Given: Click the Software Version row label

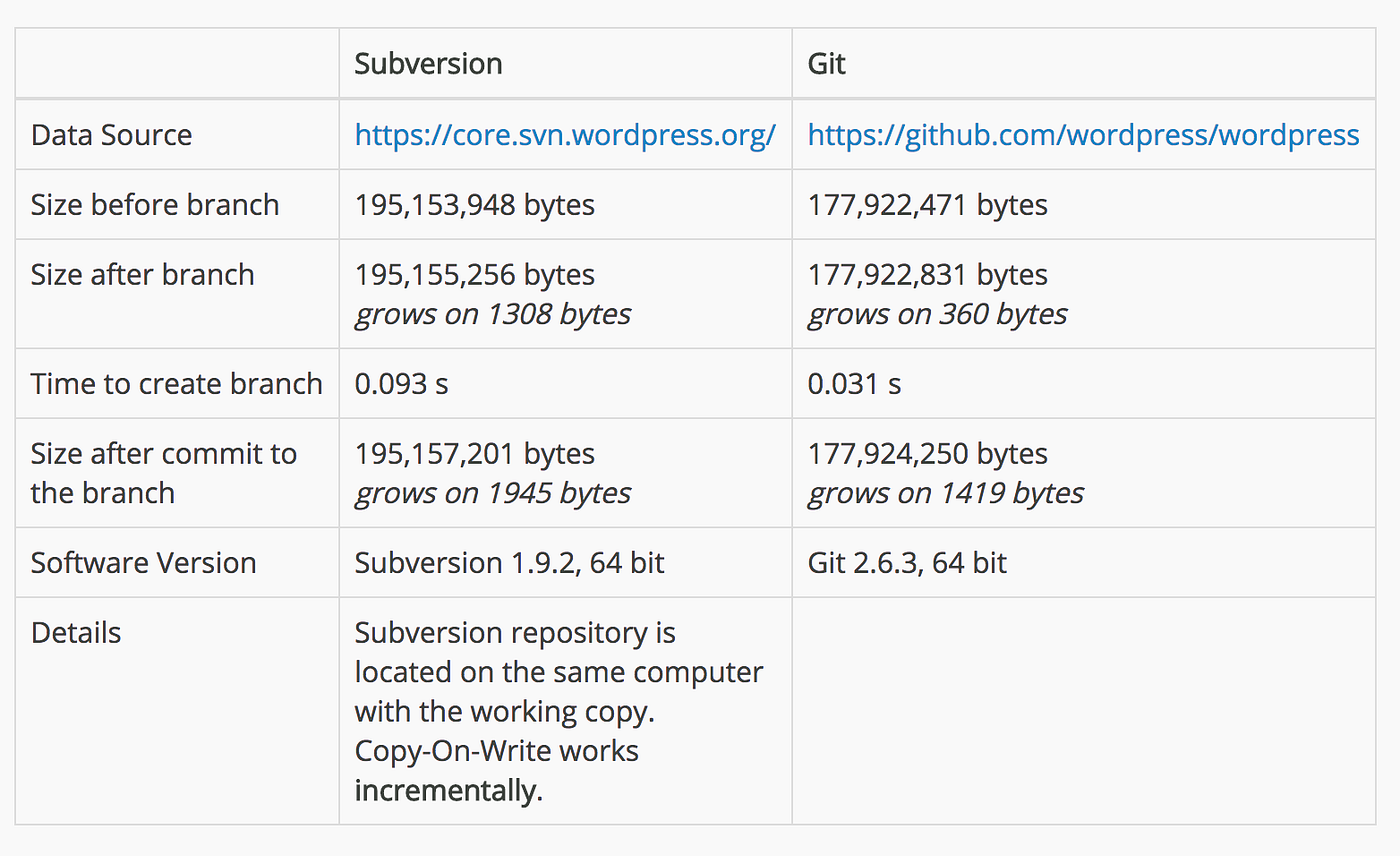Looking at the screenshot, I should point(144,563).
